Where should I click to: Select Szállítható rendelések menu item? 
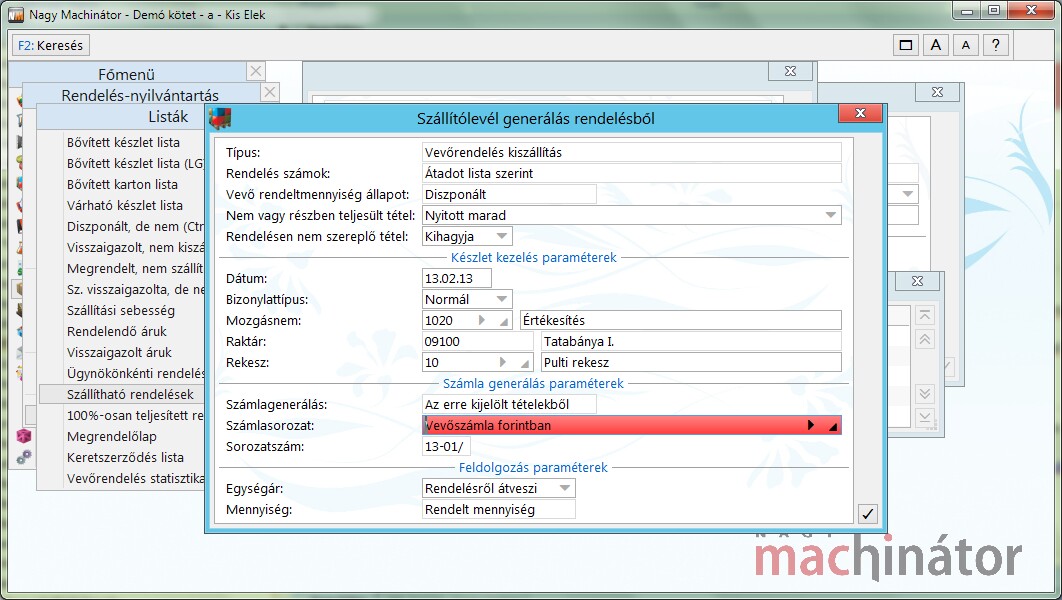122,394
